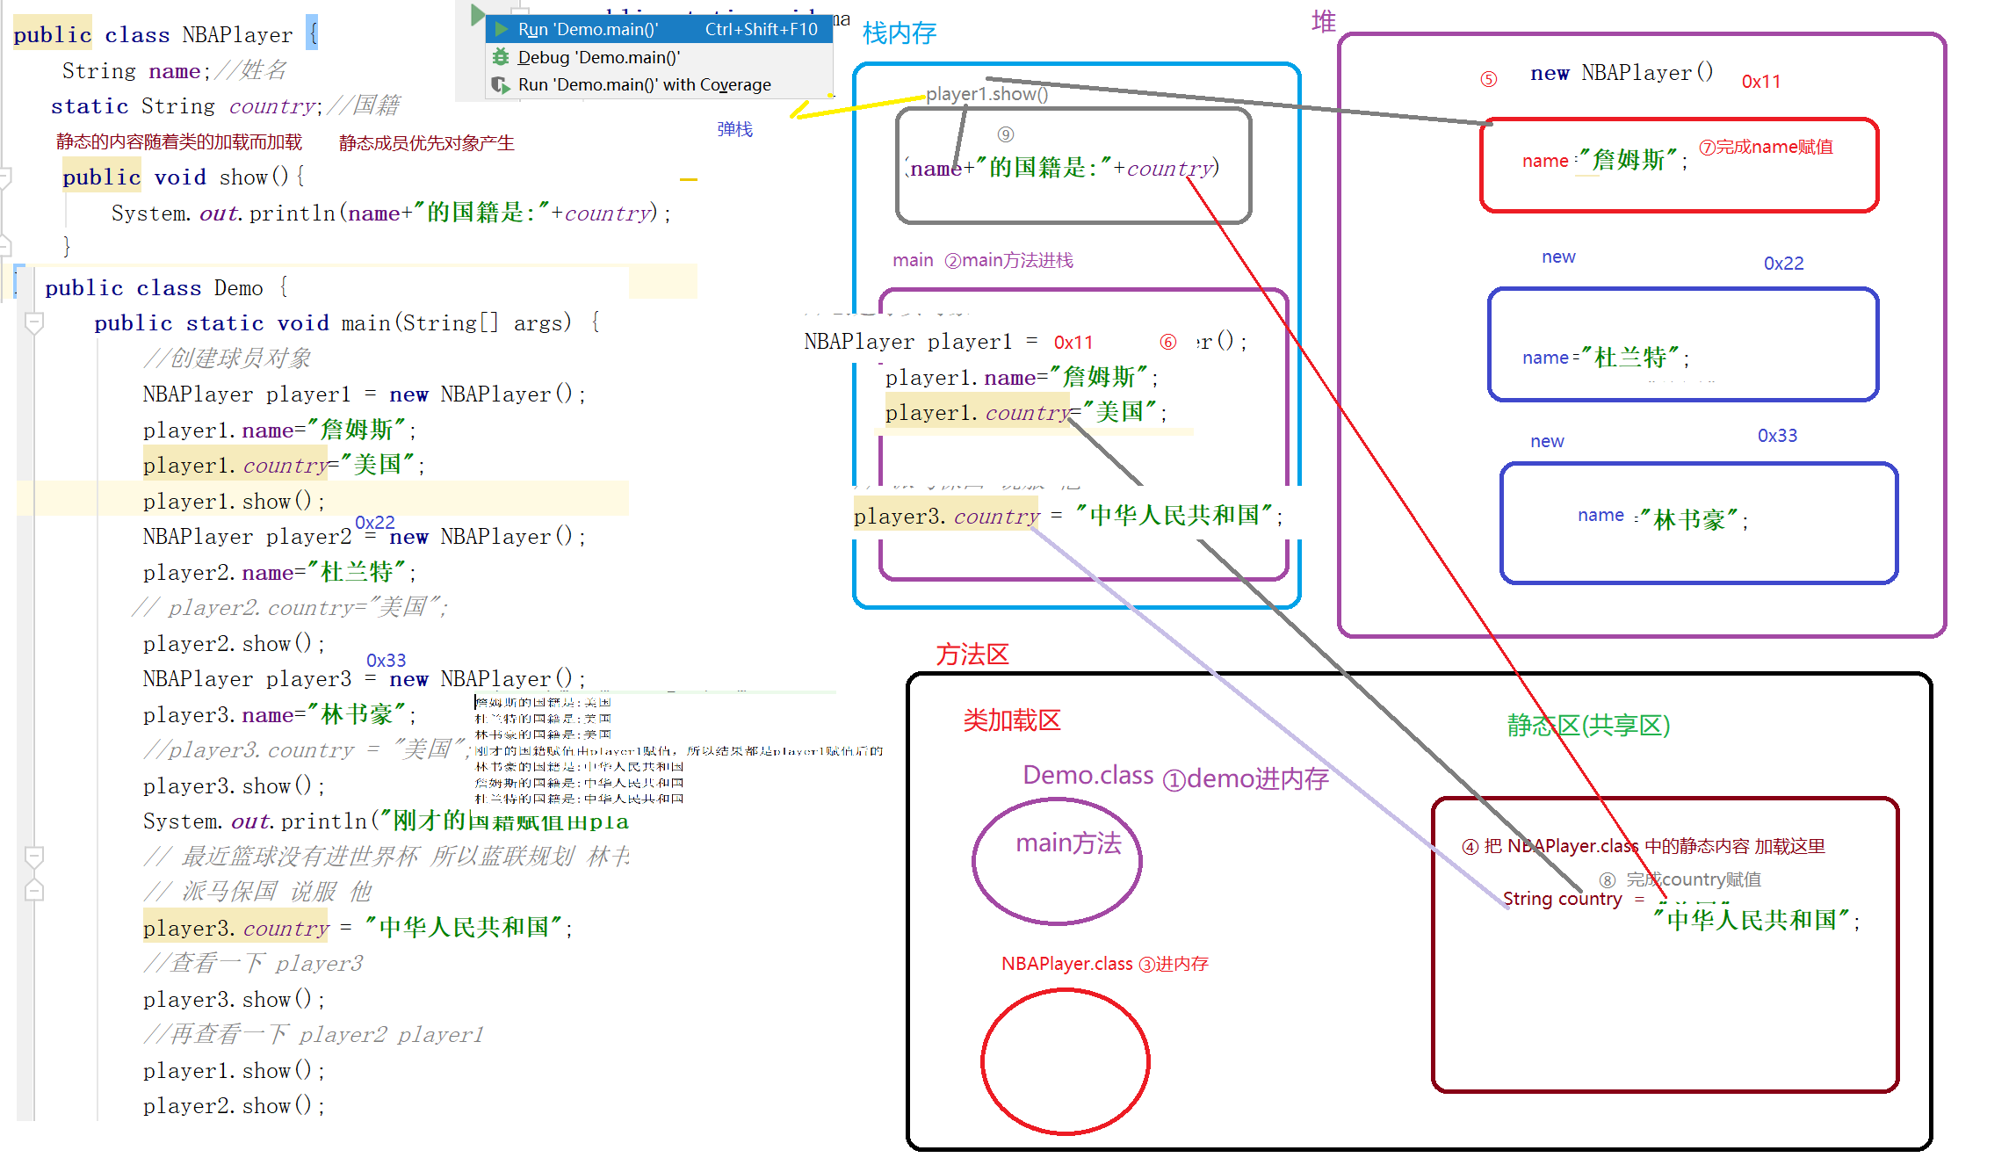Click 'name="杜兰特"' in heap box

[x=1606, y=357]
